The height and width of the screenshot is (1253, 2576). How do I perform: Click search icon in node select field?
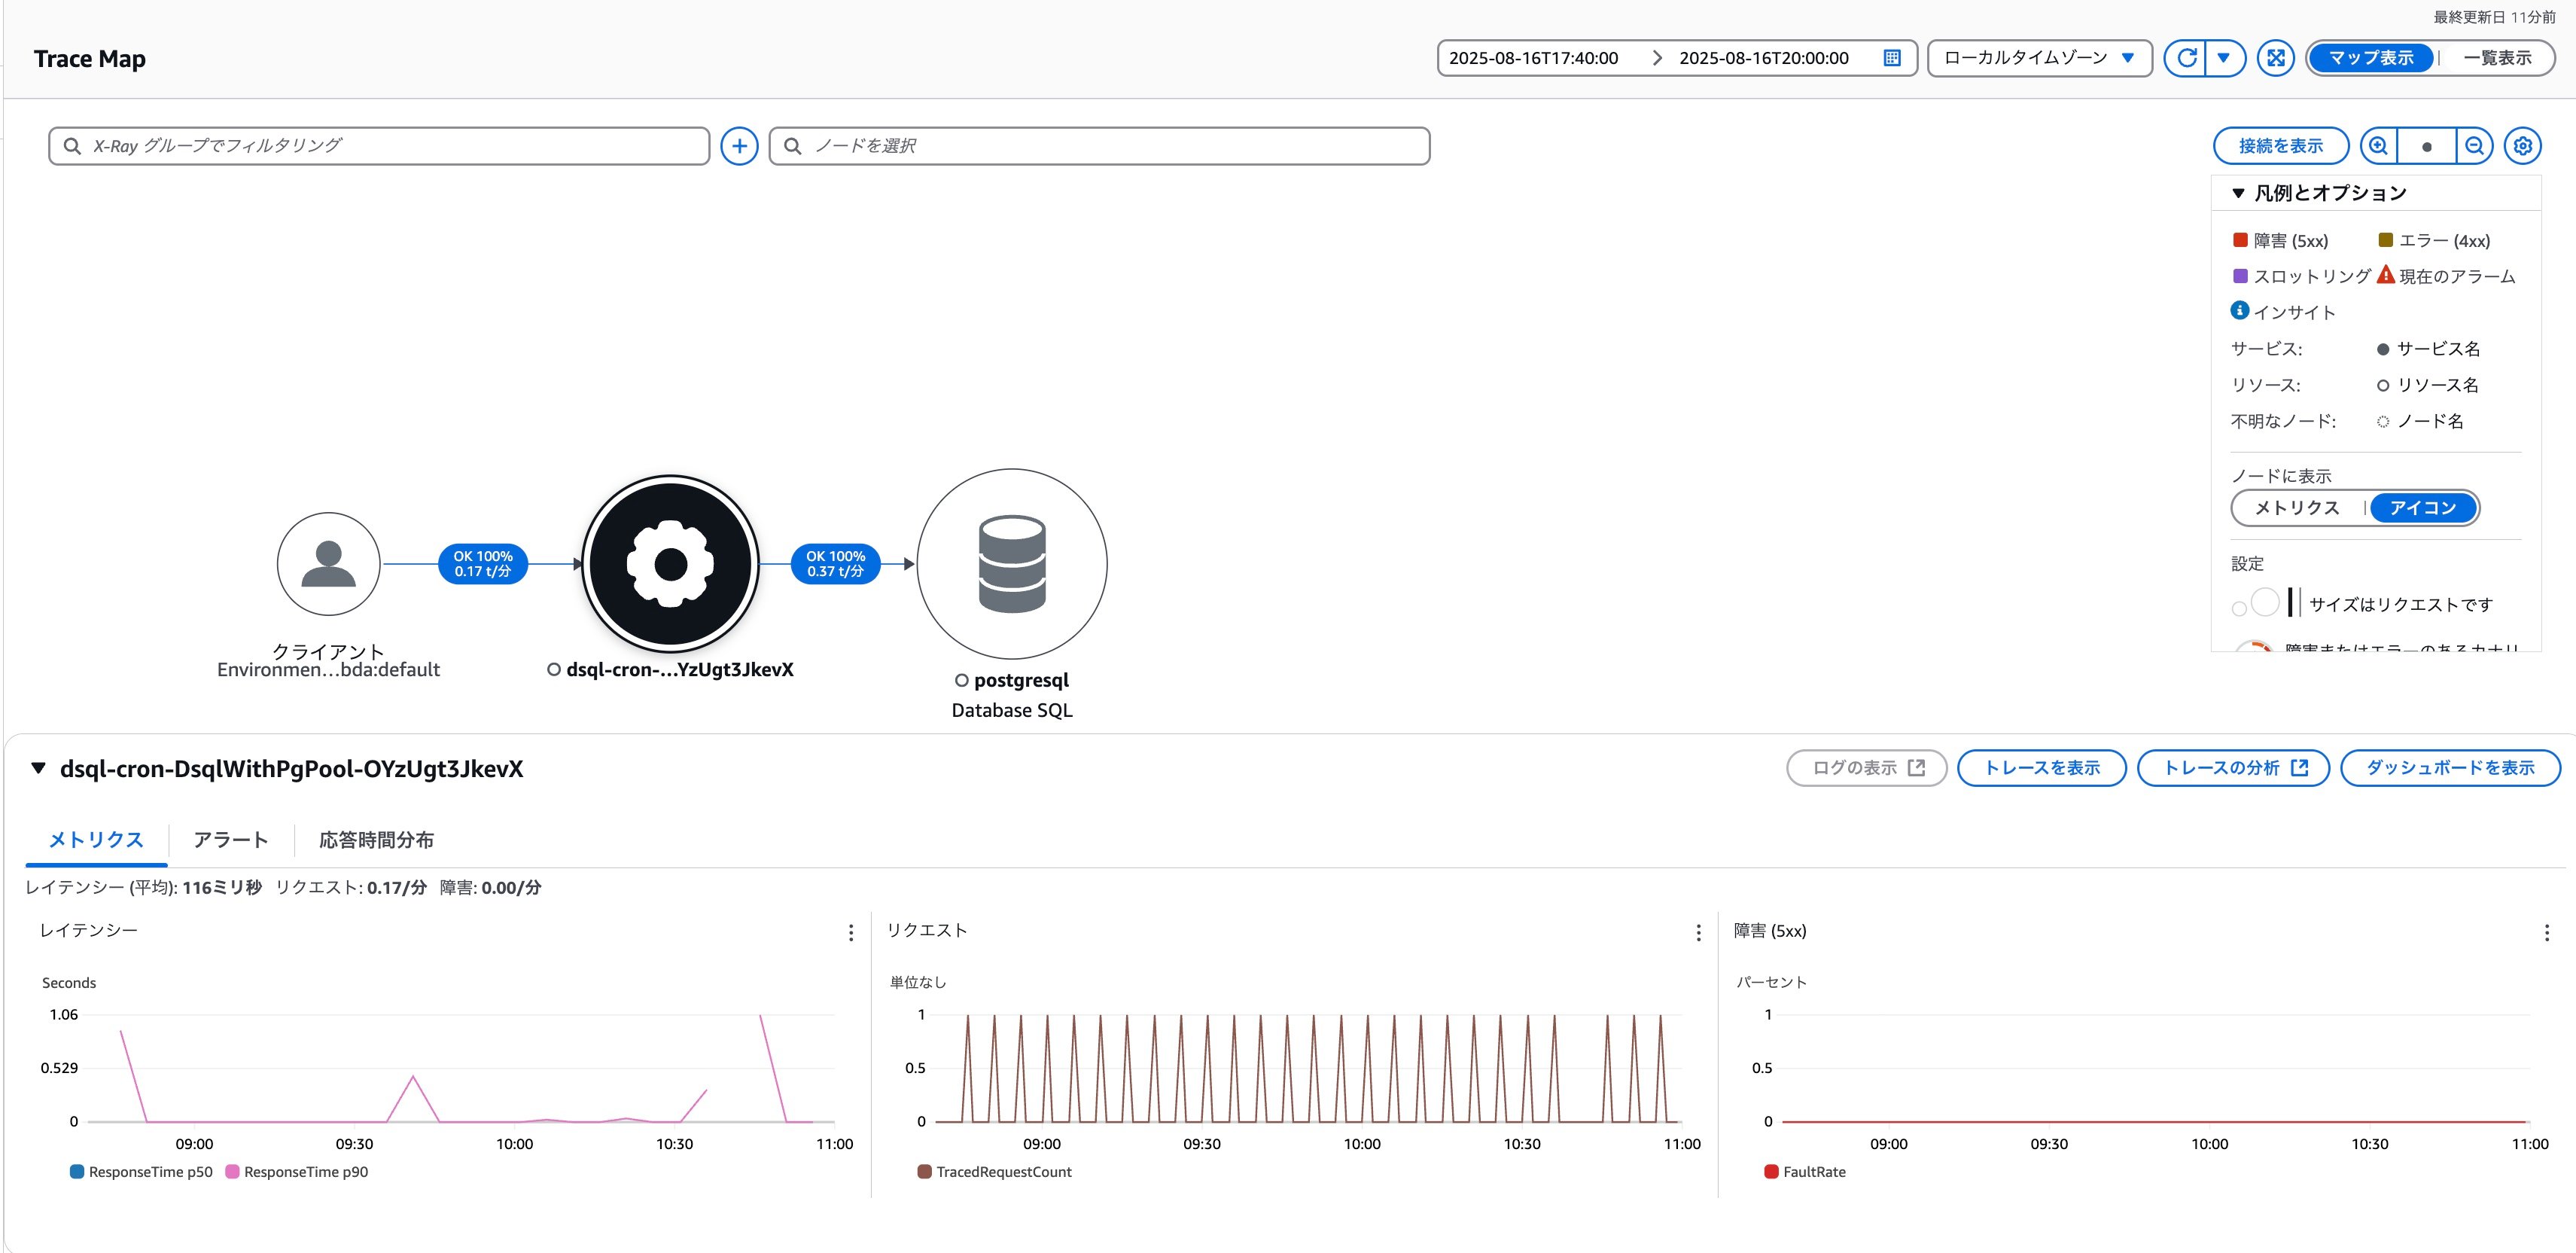click(793, 146)
